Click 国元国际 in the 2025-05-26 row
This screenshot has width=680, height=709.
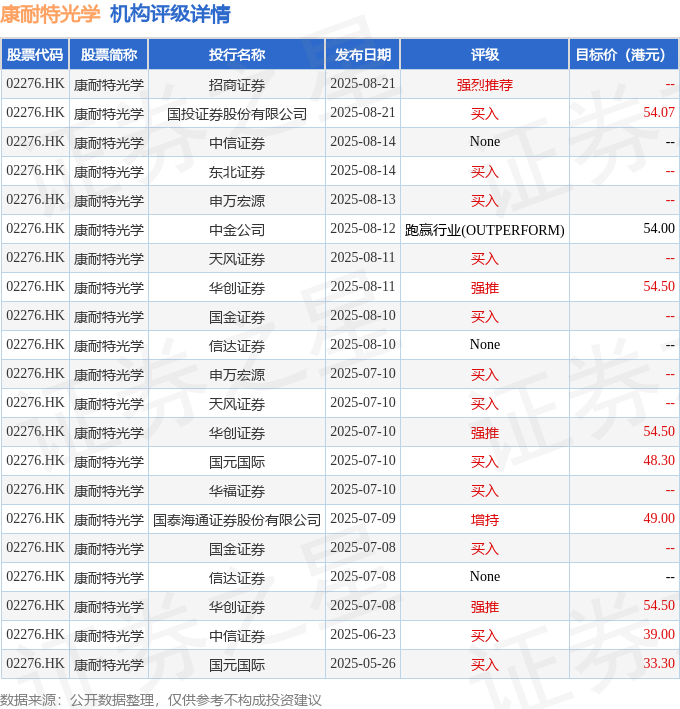click(x=236, y=665)
